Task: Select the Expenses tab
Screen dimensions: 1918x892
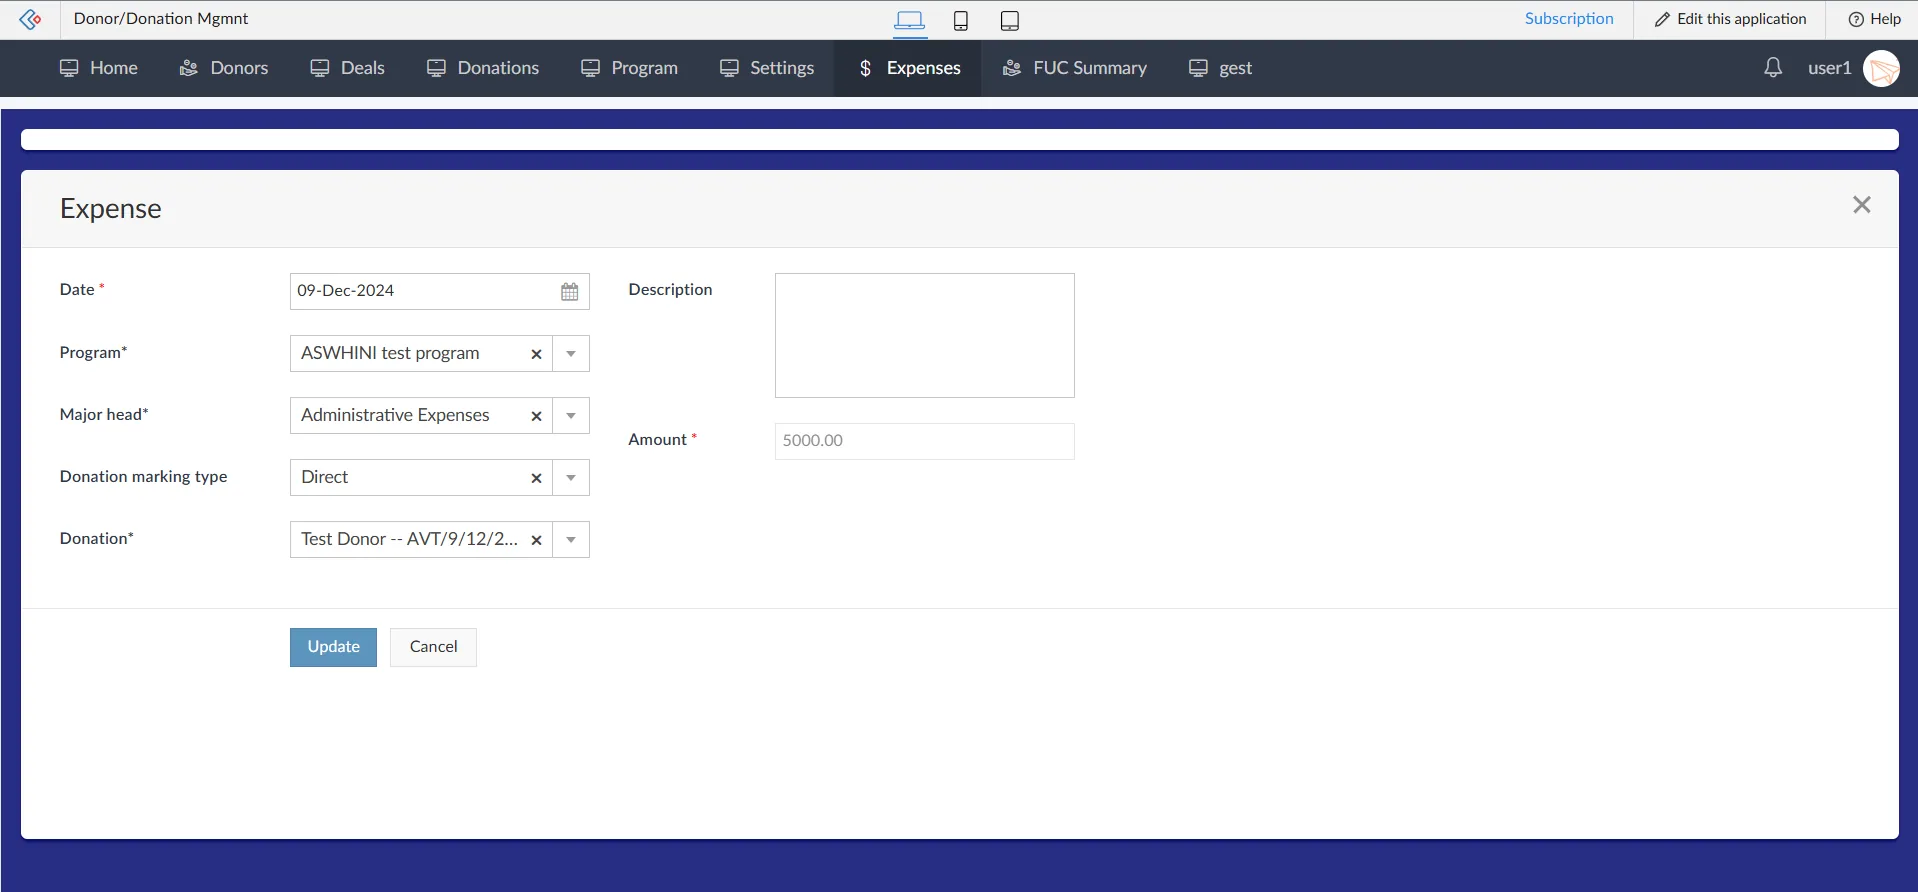Action: (x=908, y=68)
